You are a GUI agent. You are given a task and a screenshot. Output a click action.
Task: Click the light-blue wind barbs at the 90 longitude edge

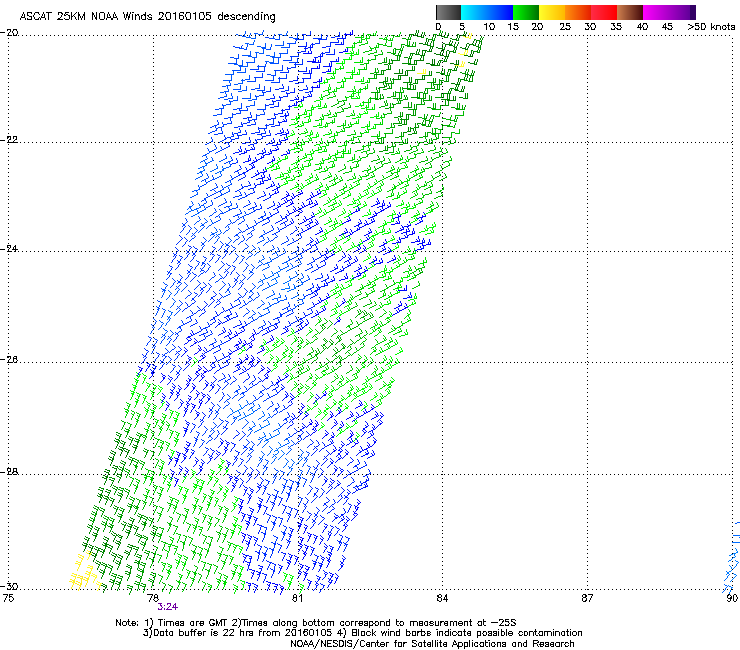(x=732, y=557)
